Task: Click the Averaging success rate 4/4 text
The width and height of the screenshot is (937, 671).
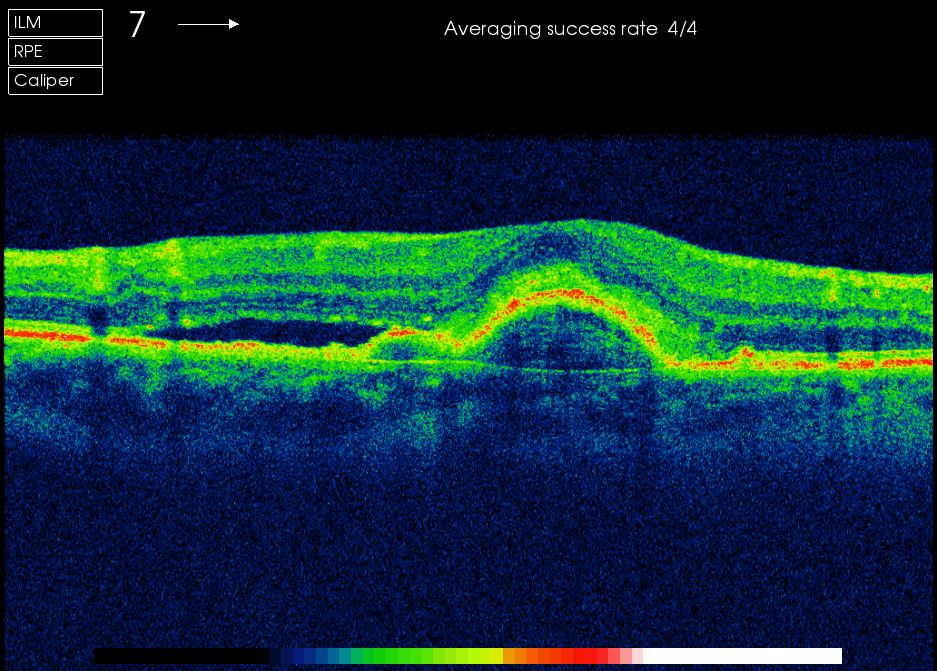Action: click(x=570, y=29)
